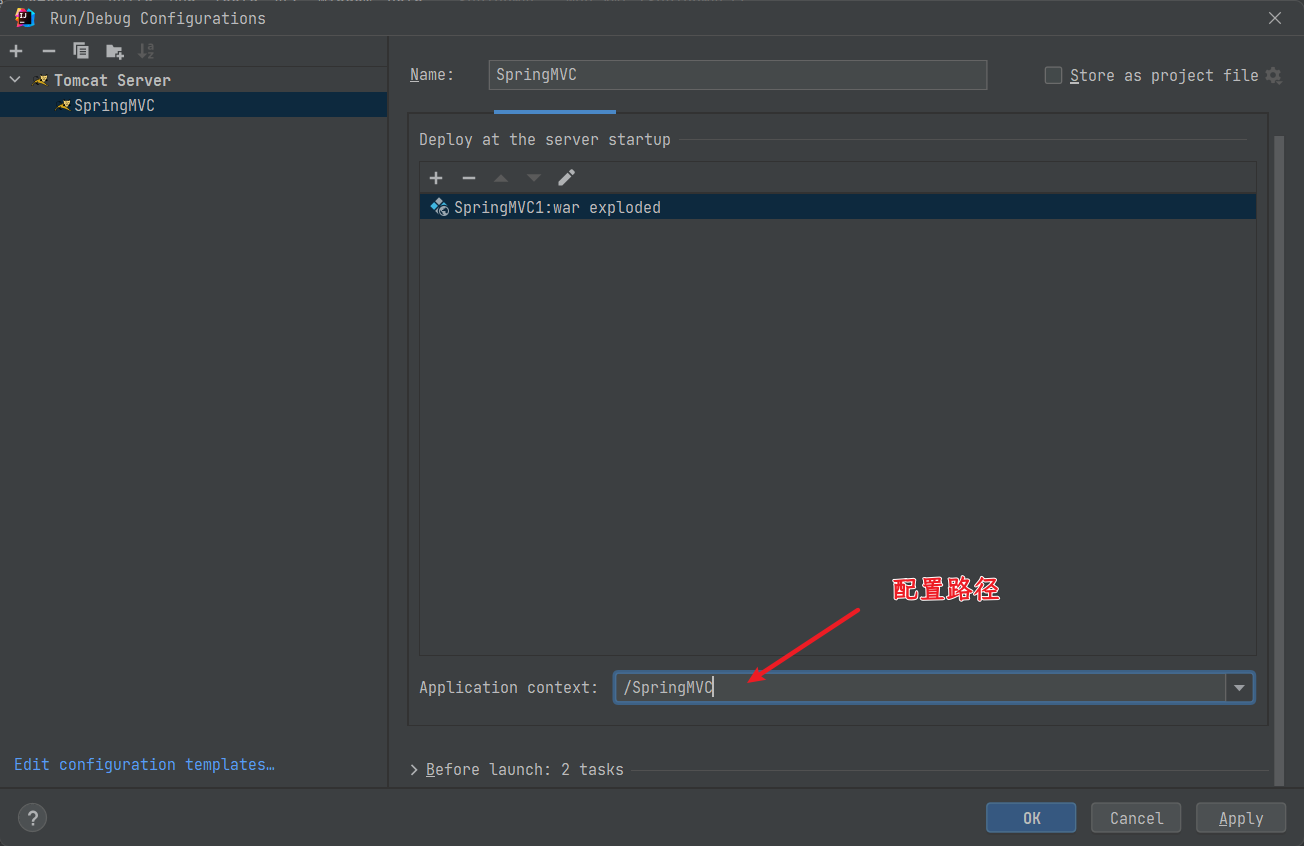Expand Before launch tasks section
Screen dimensions: 1304x846
click(x=415, y=770)
